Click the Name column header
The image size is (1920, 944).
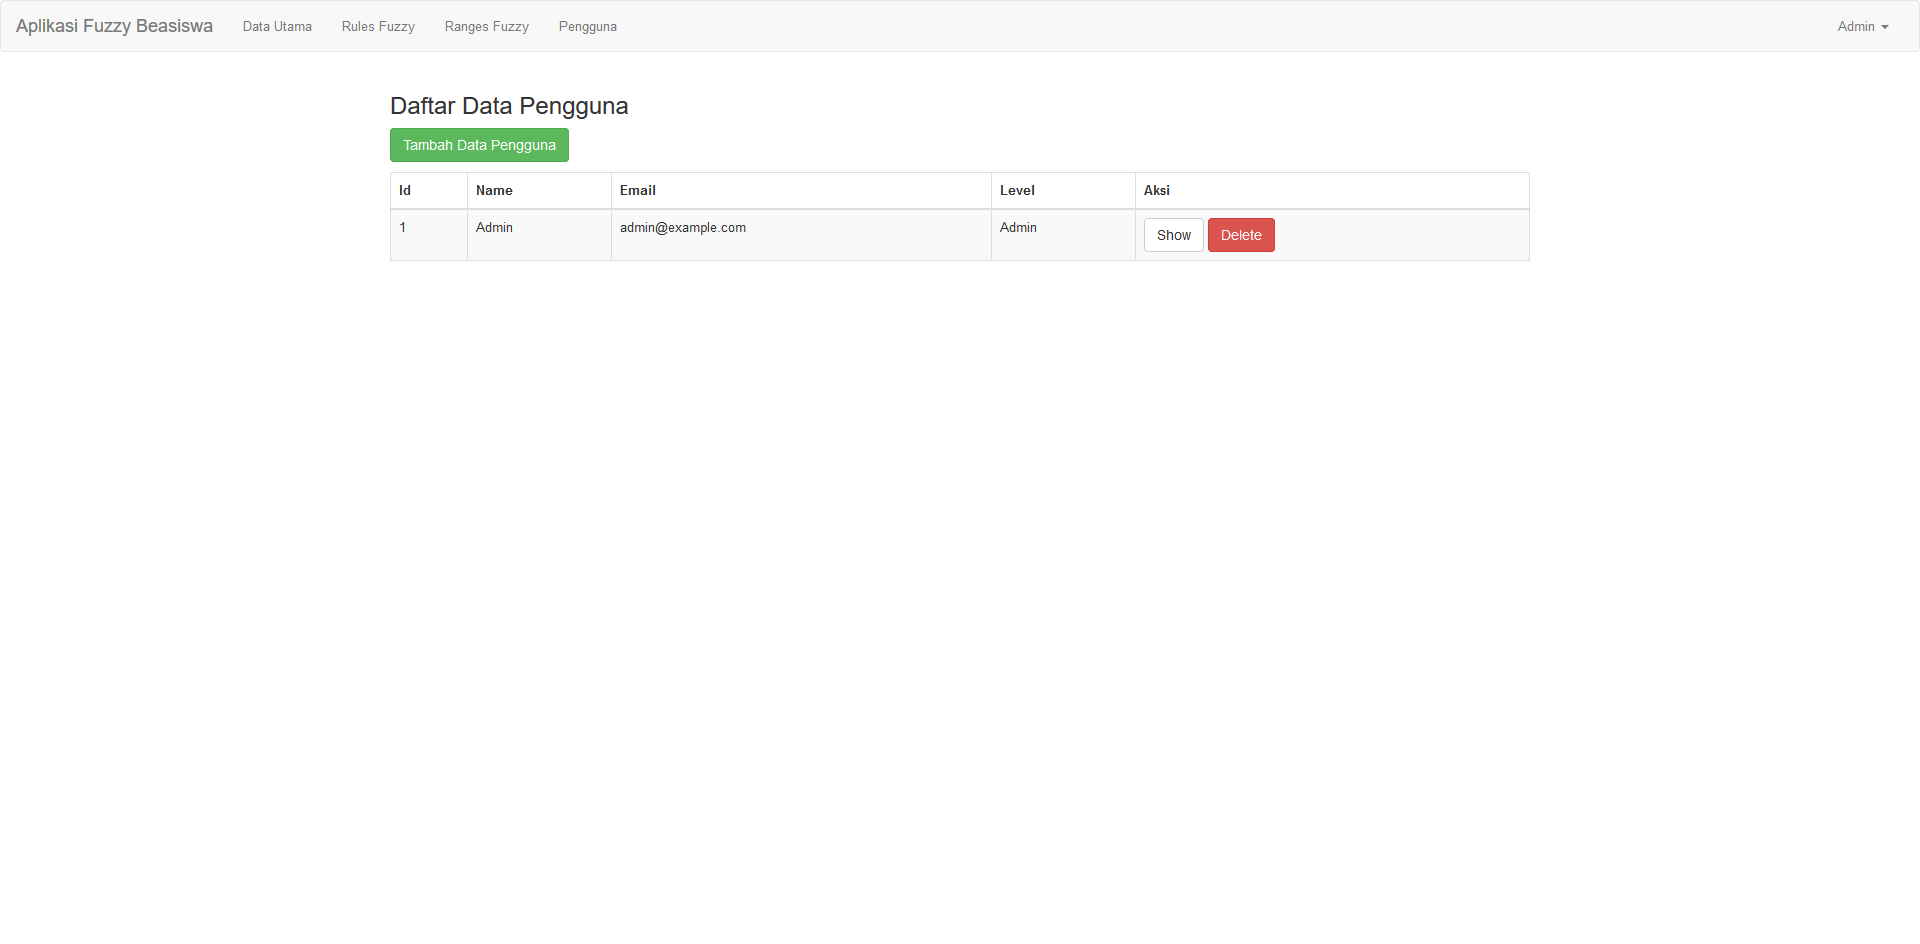point(539,190)
